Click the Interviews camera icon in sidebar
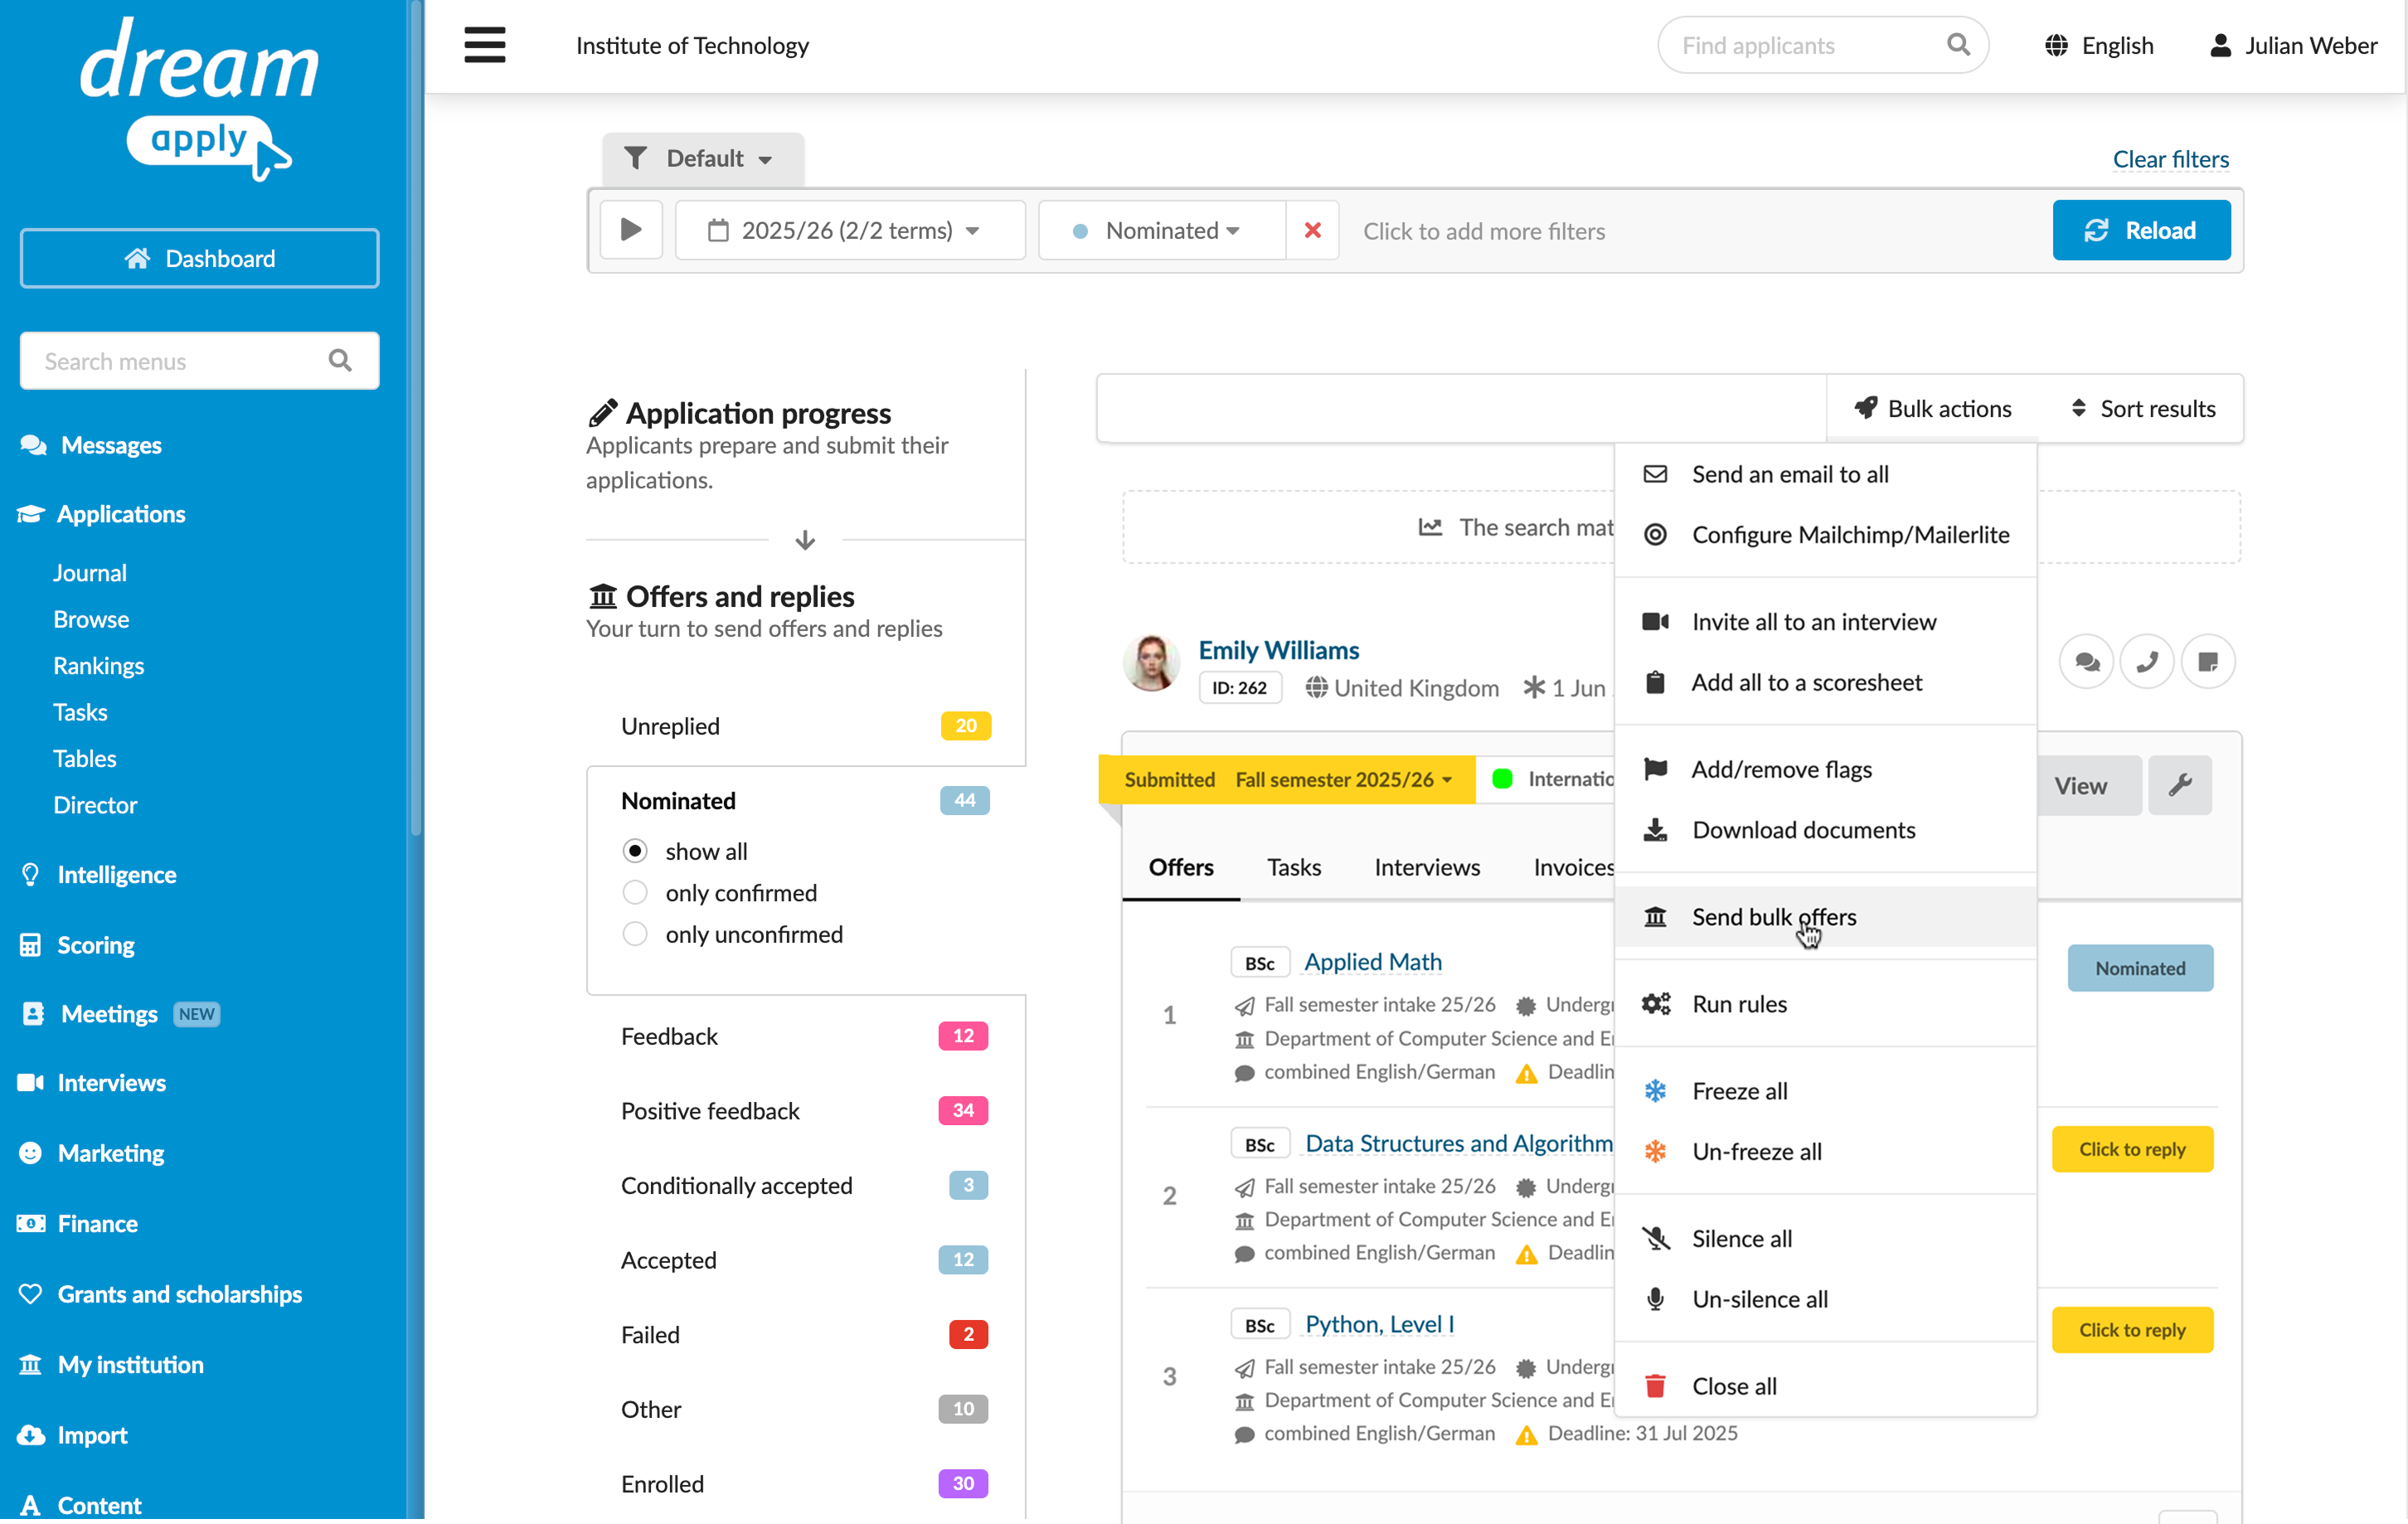The image size is (2408, 1524). (x=31, y=1083)
